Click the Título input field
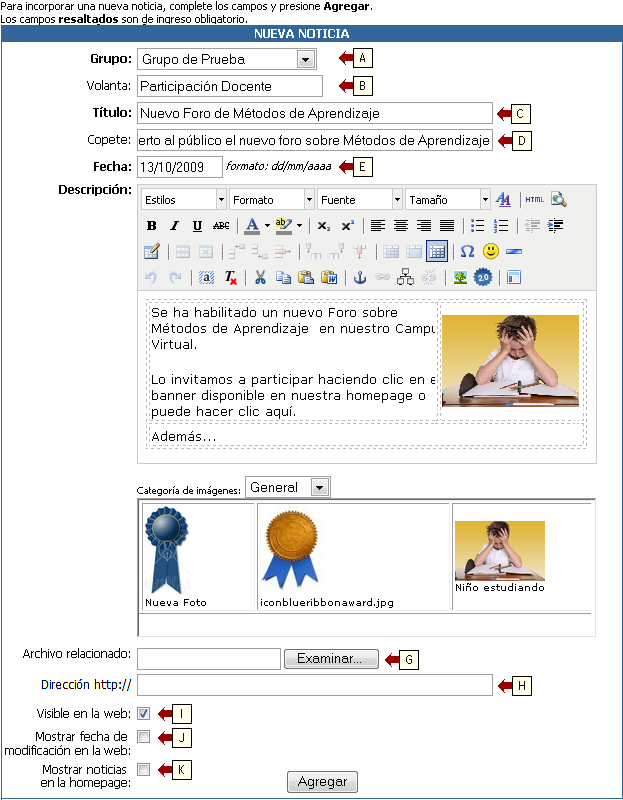Viewport: 623px width, 800px height. (315, 113)
